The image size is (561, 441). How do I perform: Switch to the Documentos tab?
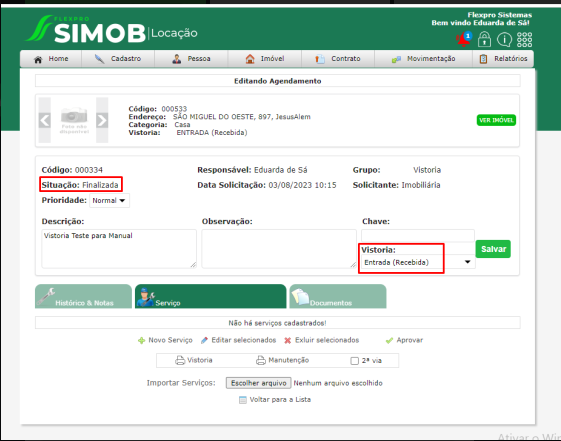click(x=338, y=296)
